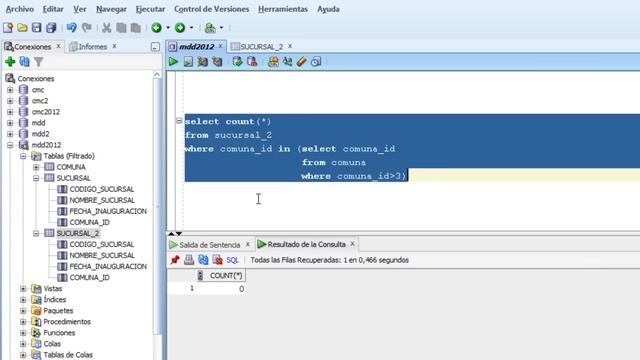This screenshot has height=360, width=640.
Task: Open the Ayuda menu
Action: 328,9
